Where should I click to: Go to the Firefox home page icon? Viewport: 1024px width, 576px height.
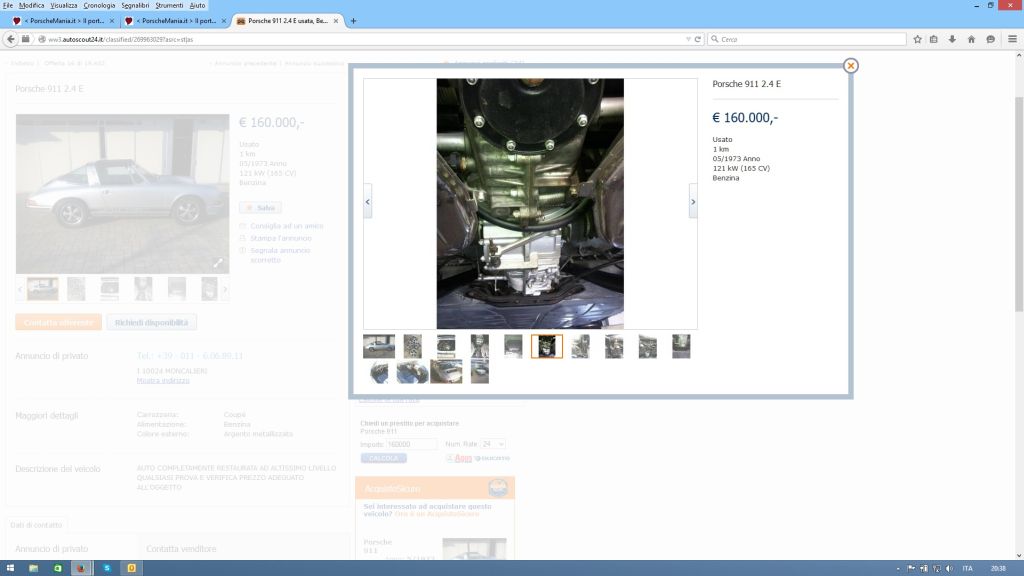971,39
